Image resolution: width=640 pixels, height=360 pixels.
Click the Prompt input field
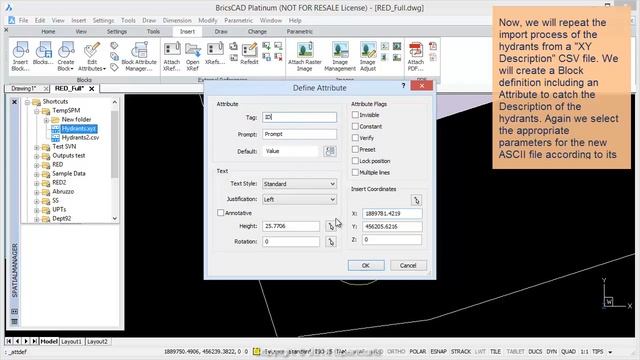tap(299, 134)
